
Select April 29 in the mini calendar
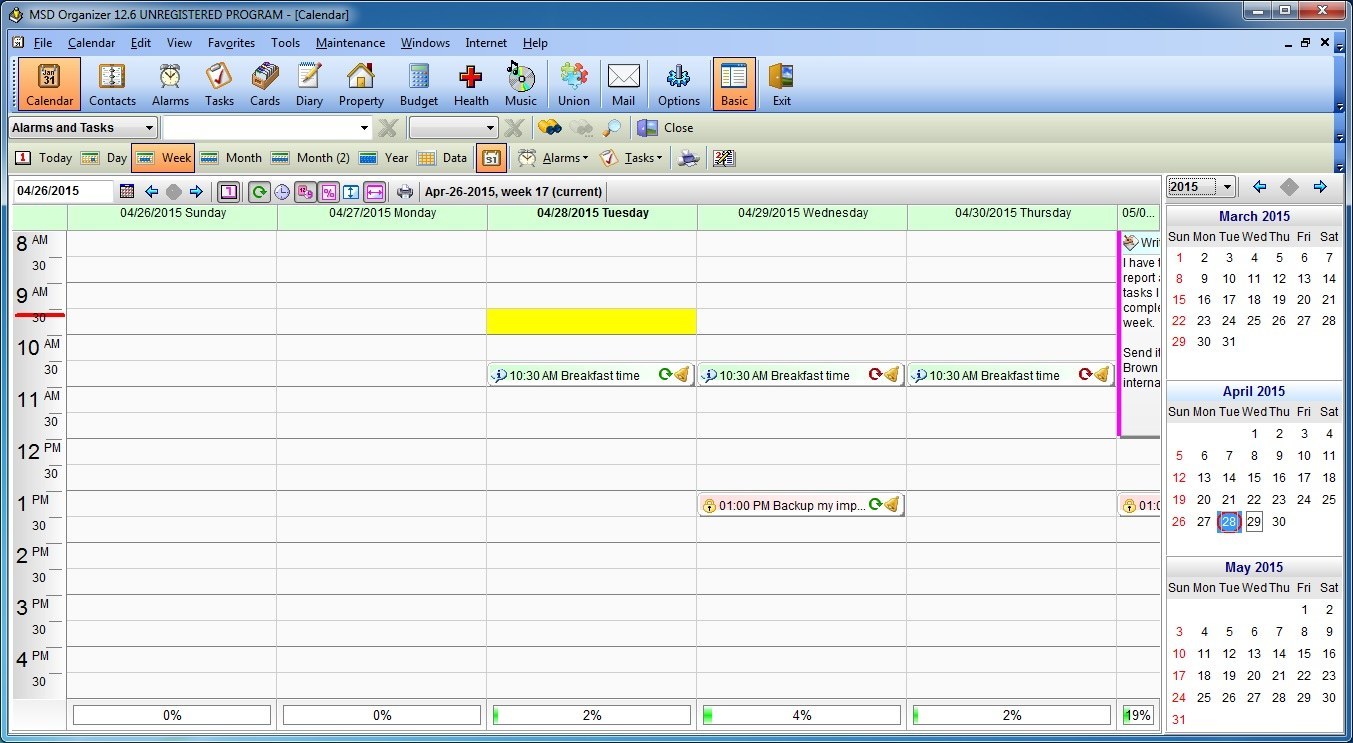tap(1254, 521)
